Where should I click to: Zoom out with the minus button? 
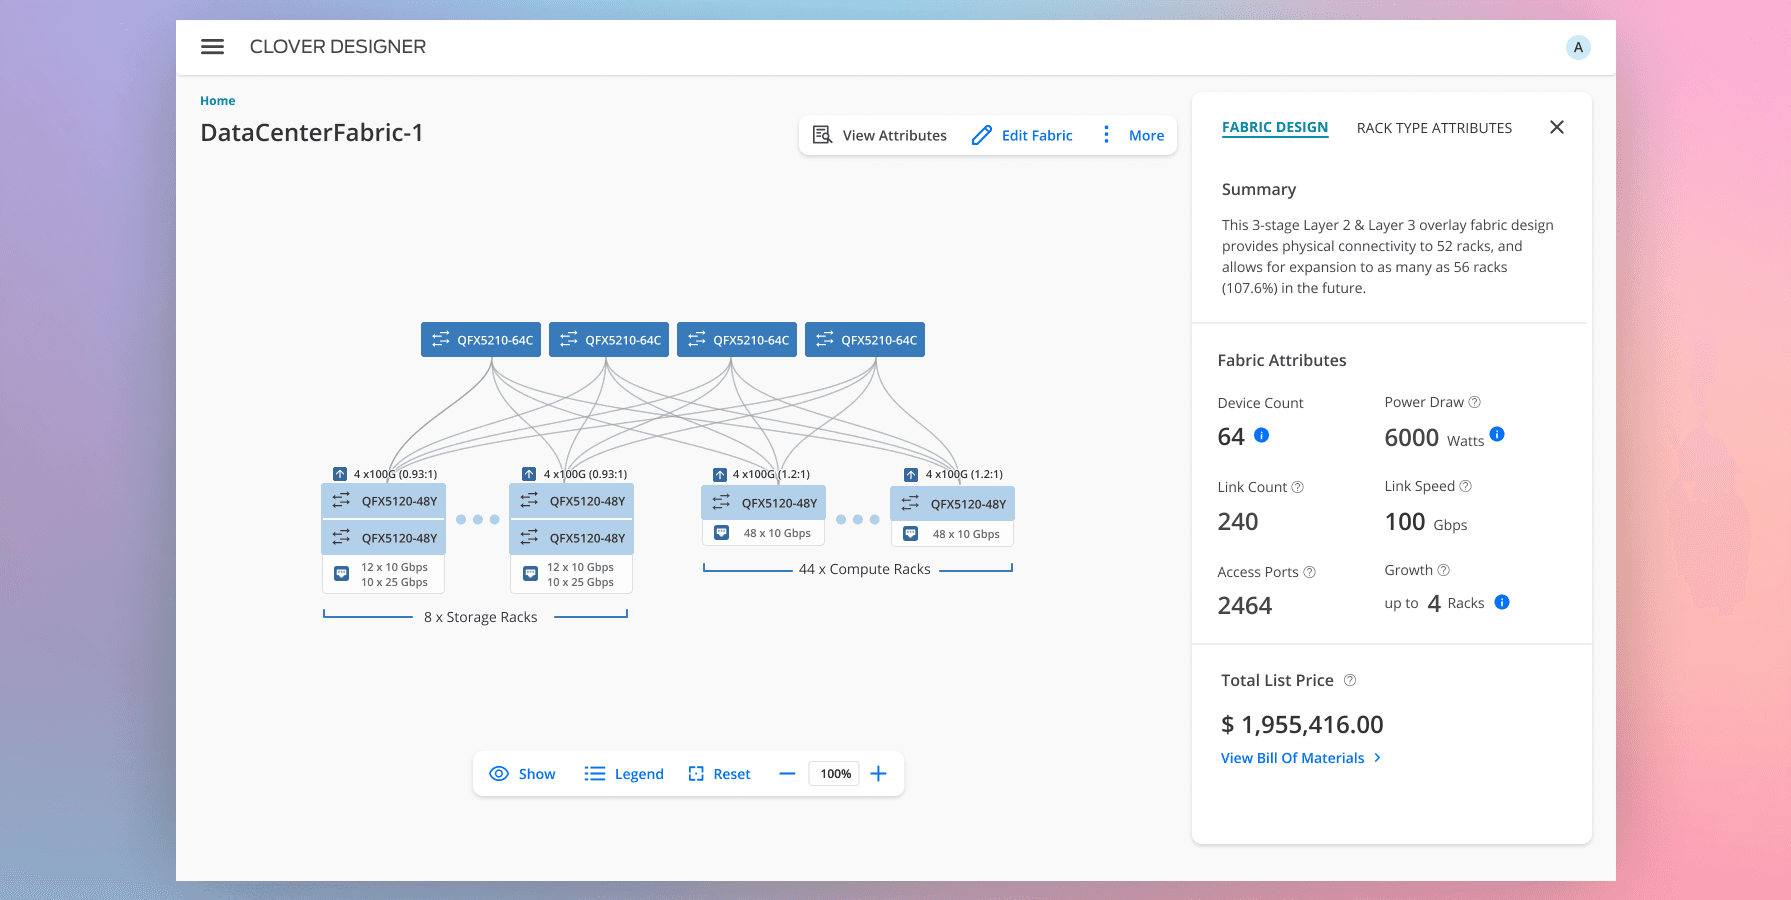point(787,774)
